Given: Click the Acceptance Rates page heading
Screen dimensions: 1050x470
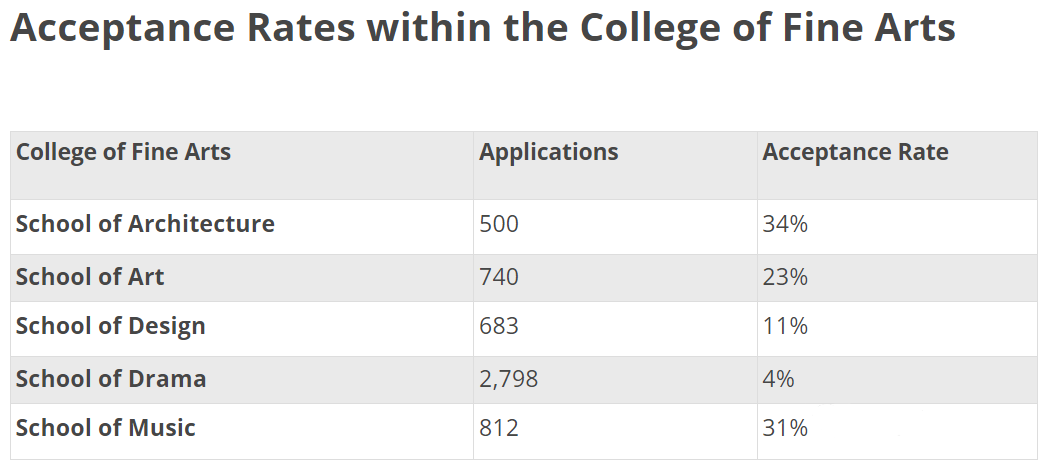Looking at the screenshot, I should pos(482,29).
